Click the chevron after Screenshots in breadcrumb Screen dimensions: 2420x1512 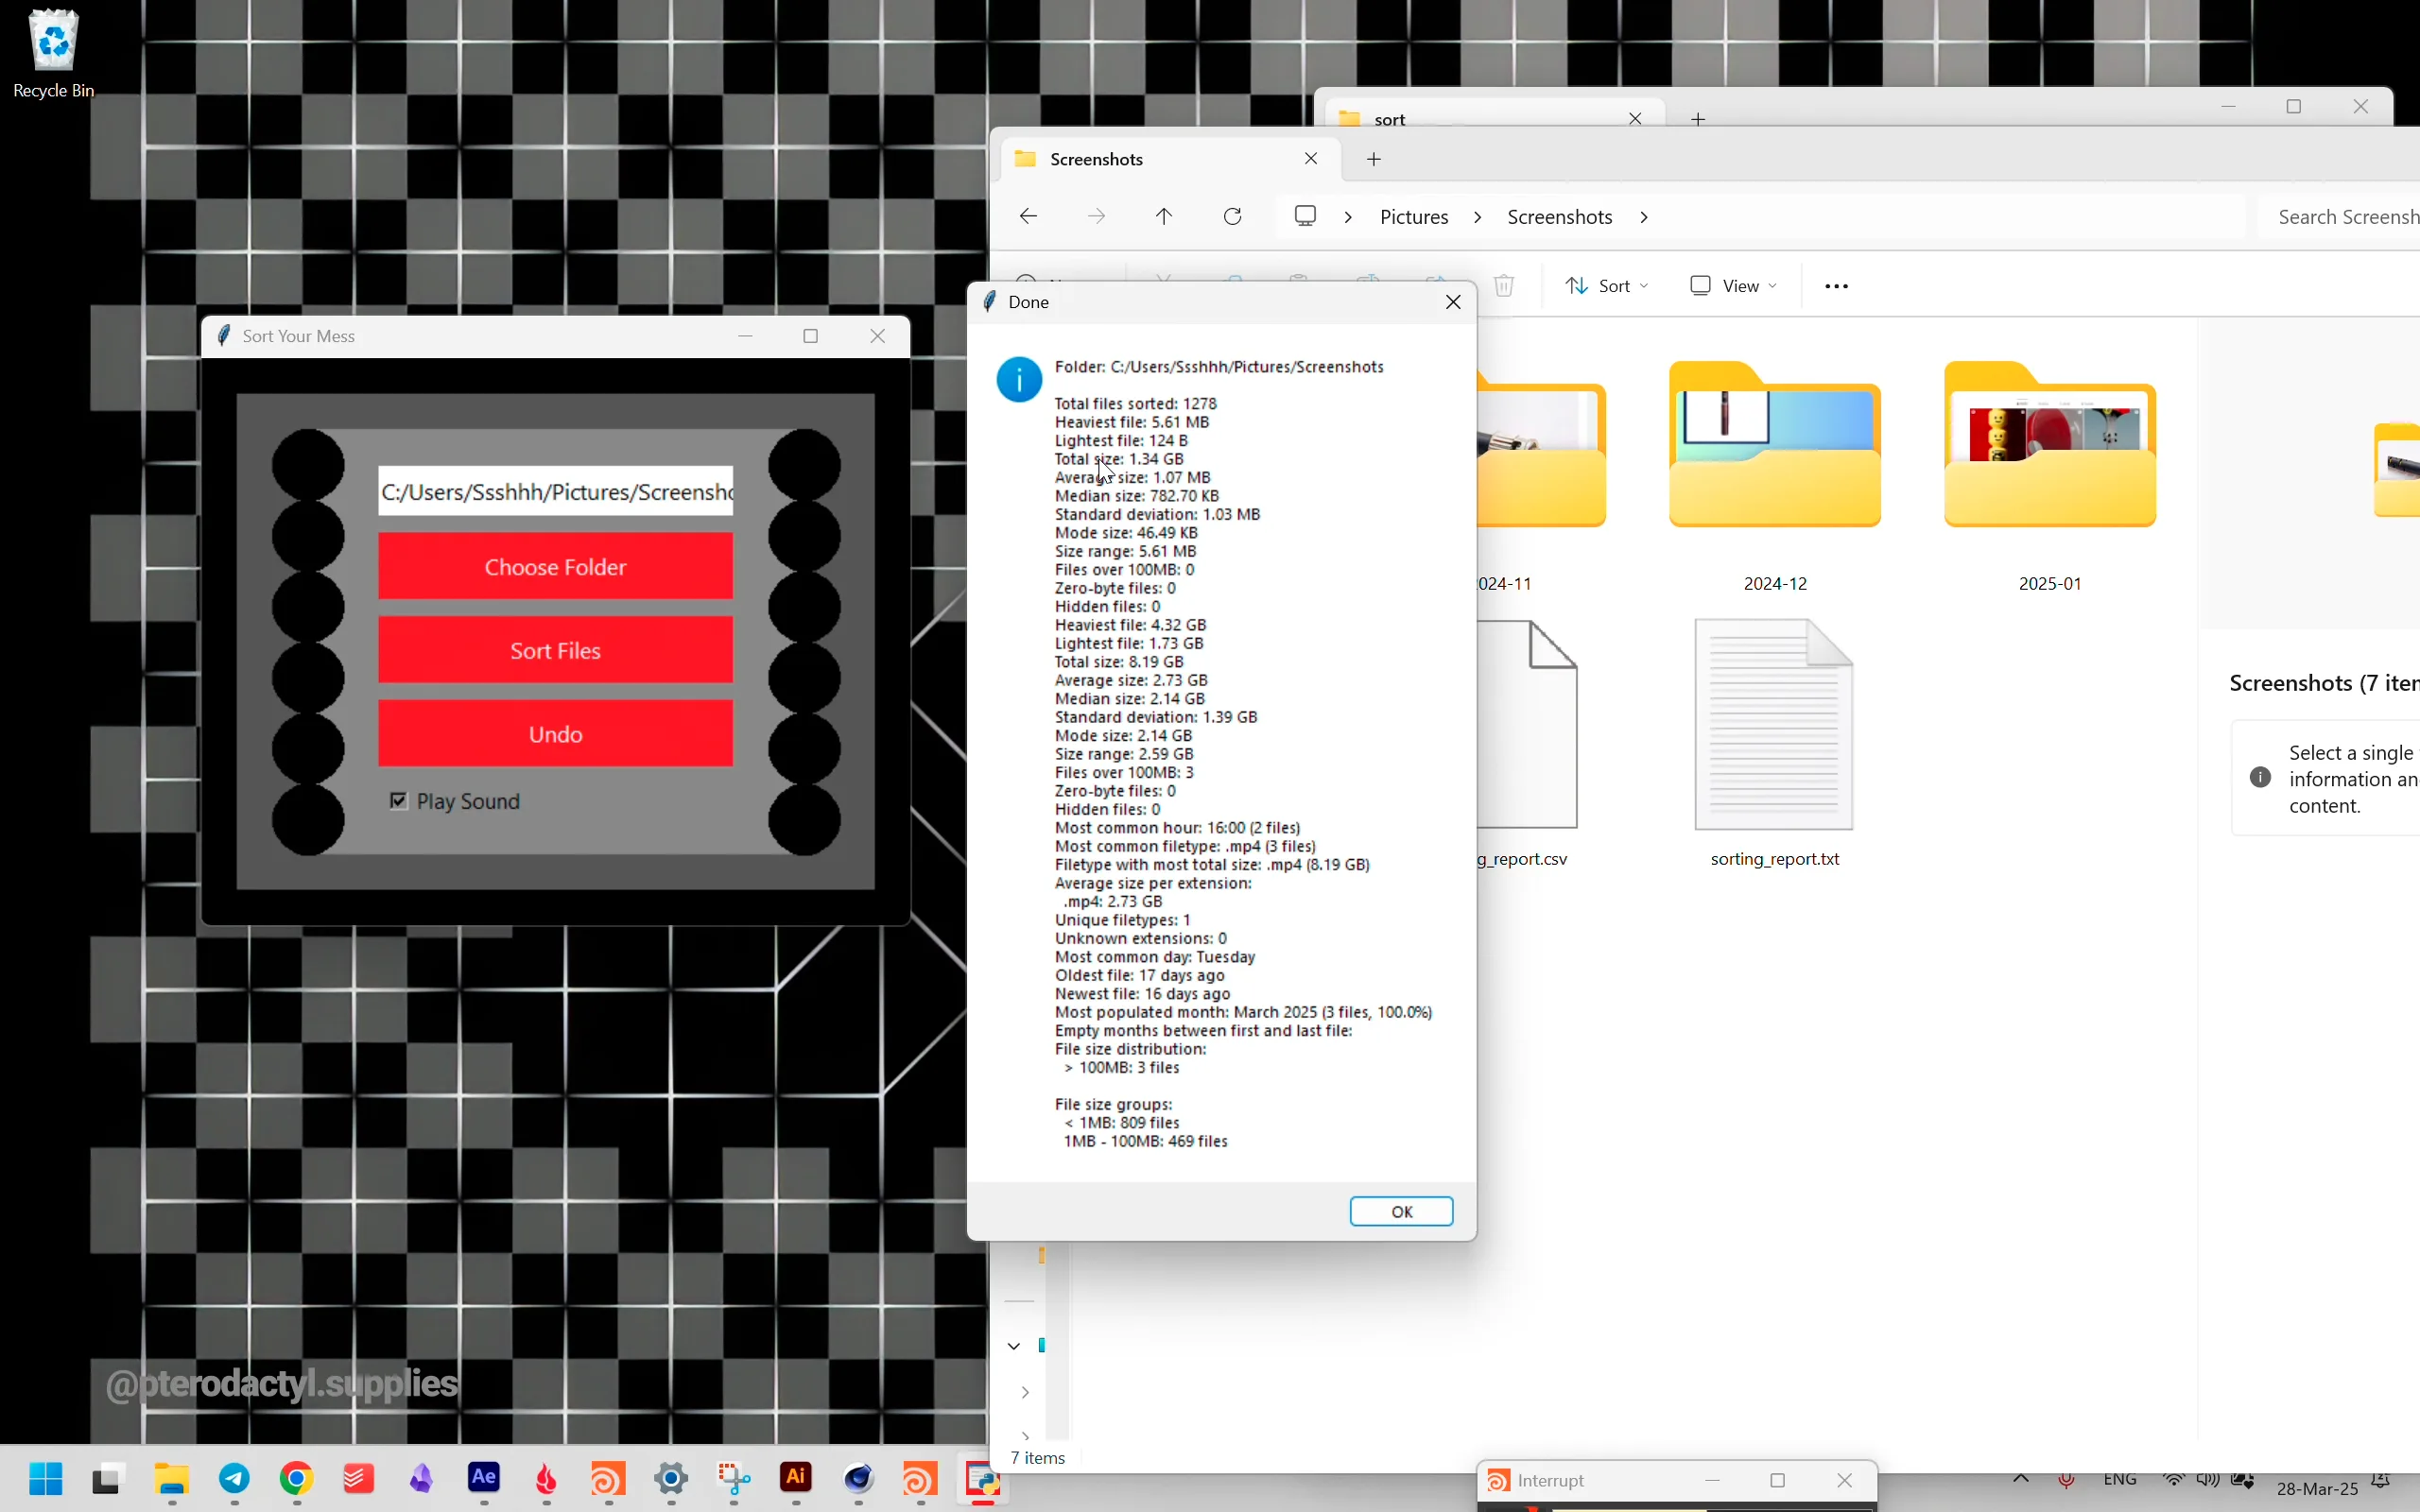[x=1644, y=217]
